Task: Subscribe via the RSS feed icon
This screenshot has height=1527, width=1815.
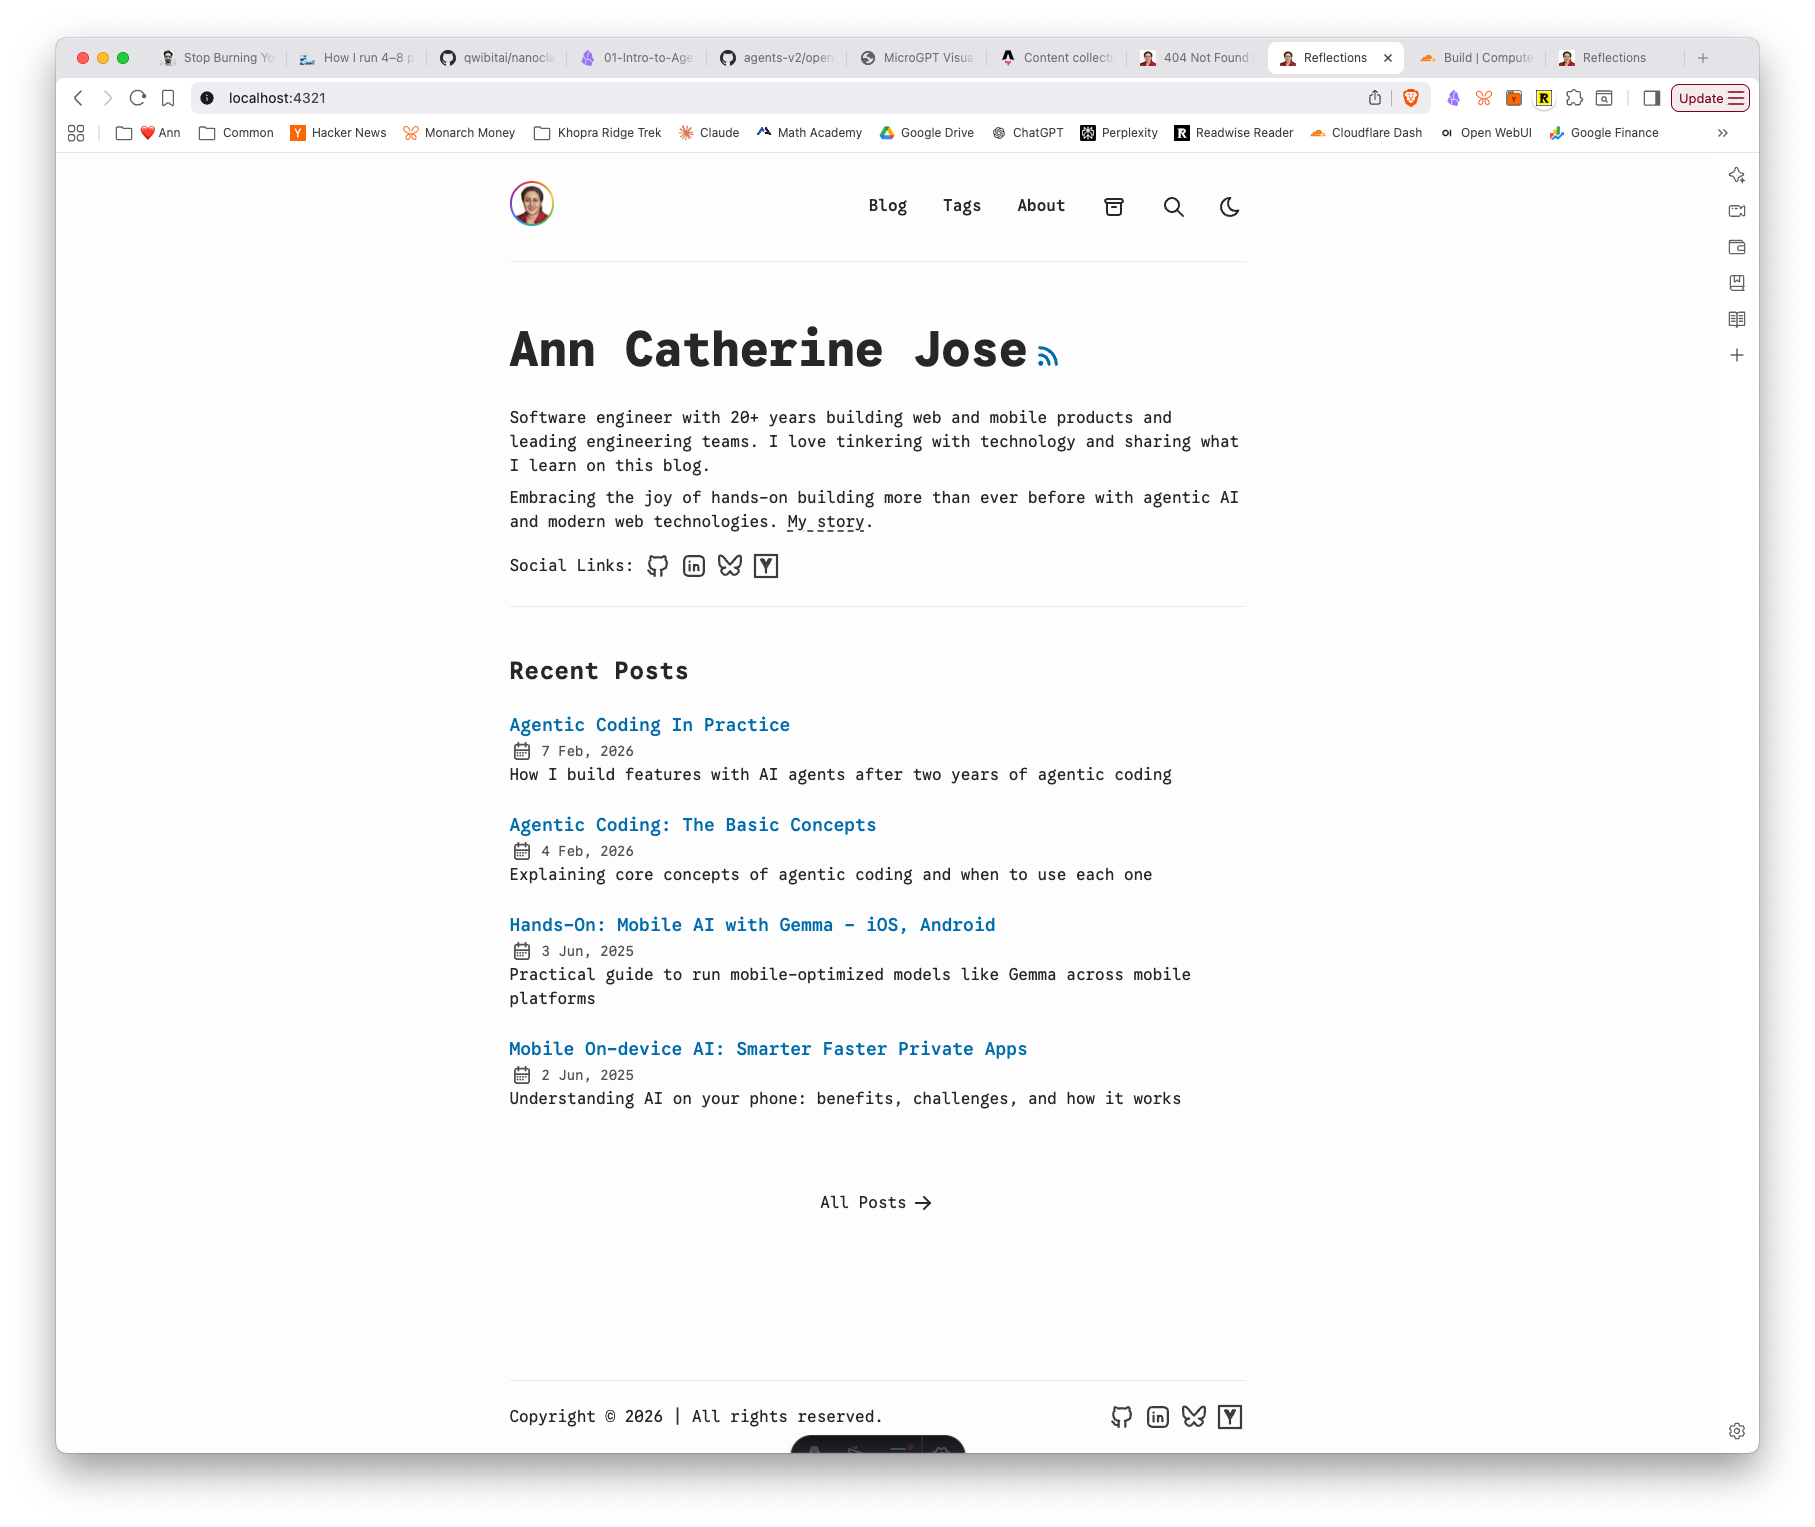Action: click(x=1046, y=354)
